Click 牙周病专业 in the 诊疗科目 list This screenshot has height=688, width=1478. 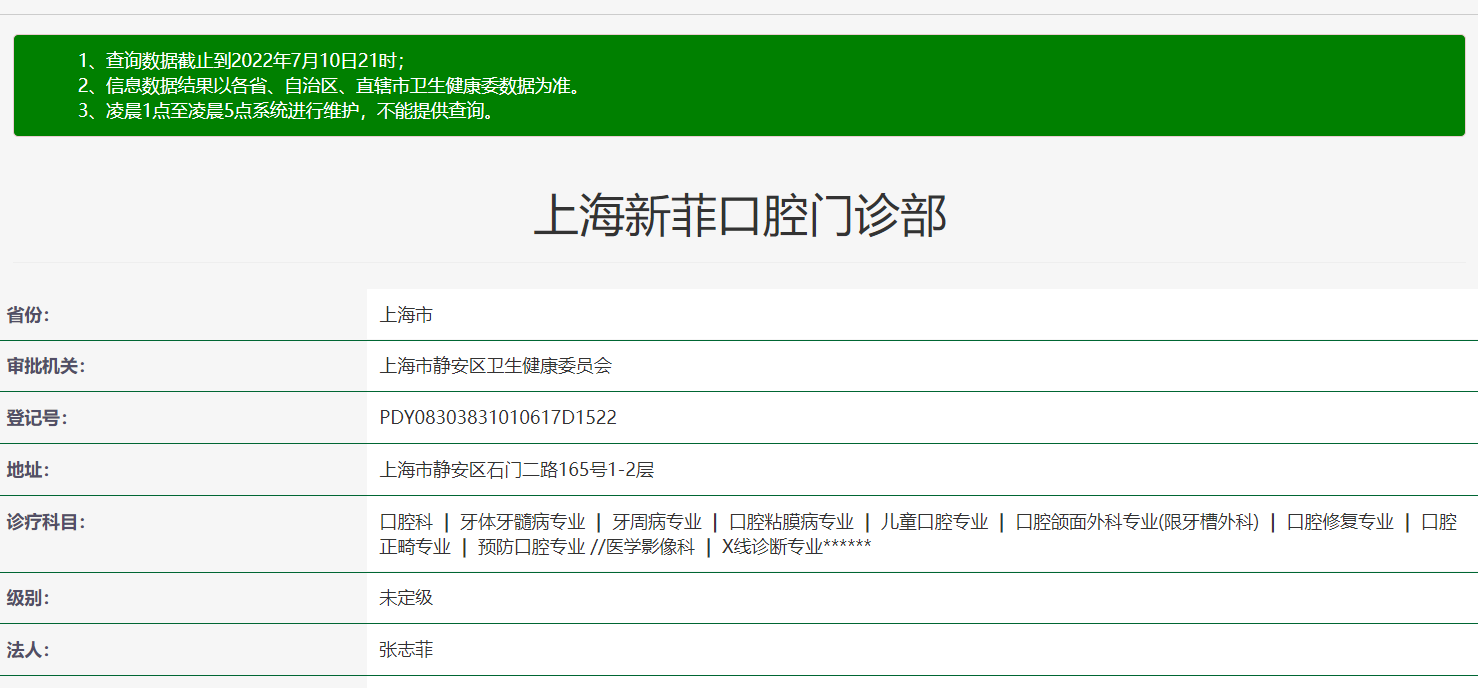tap(657, 522)
